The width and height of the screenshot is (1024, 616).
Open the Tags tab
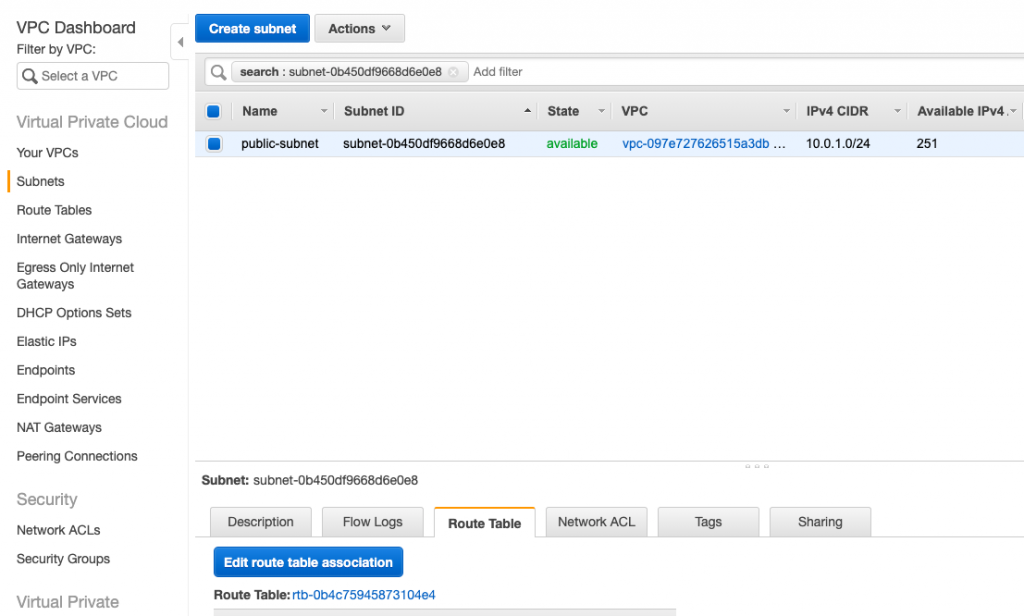(x=708, y=522)
